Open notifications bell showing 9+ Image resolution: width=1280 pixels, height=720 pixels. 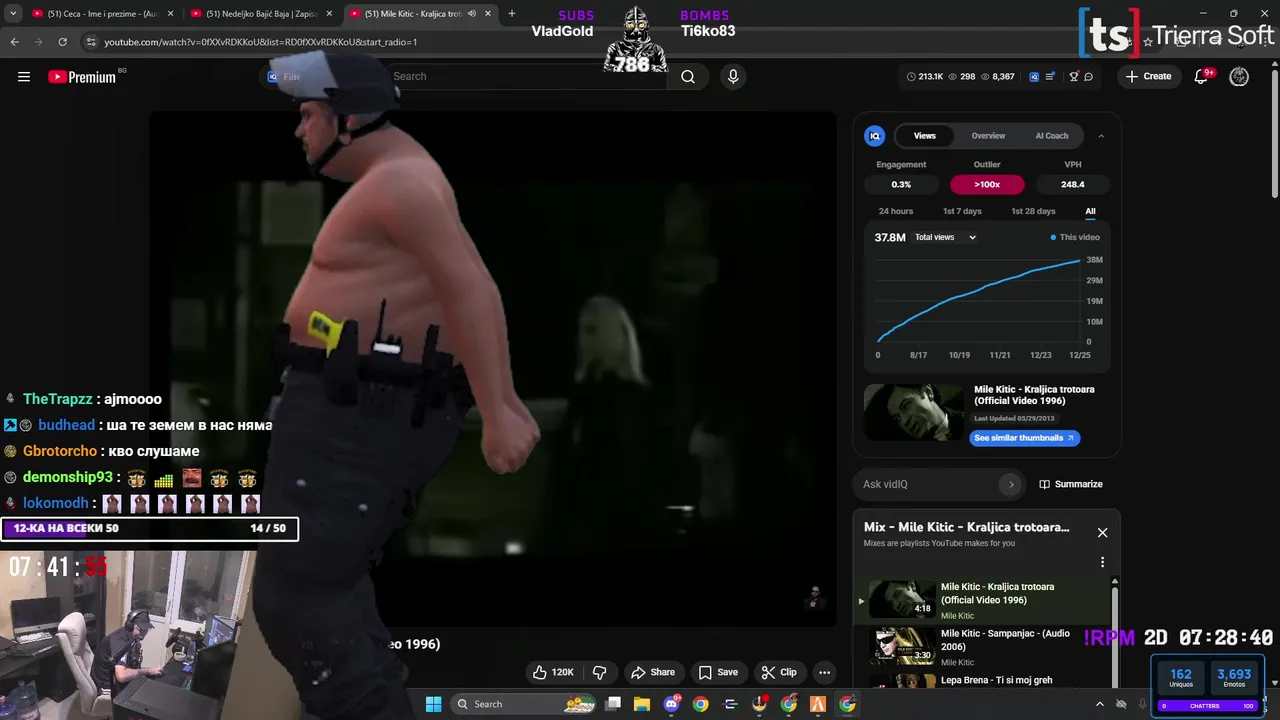1202,77
